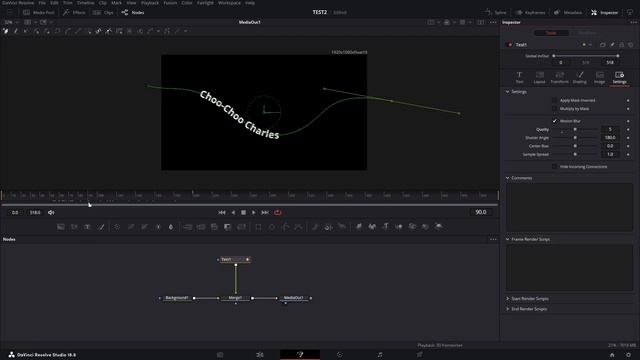This screenshot has width=640, height=360.
Task: Go to first frame button
Action: (222, 213)
